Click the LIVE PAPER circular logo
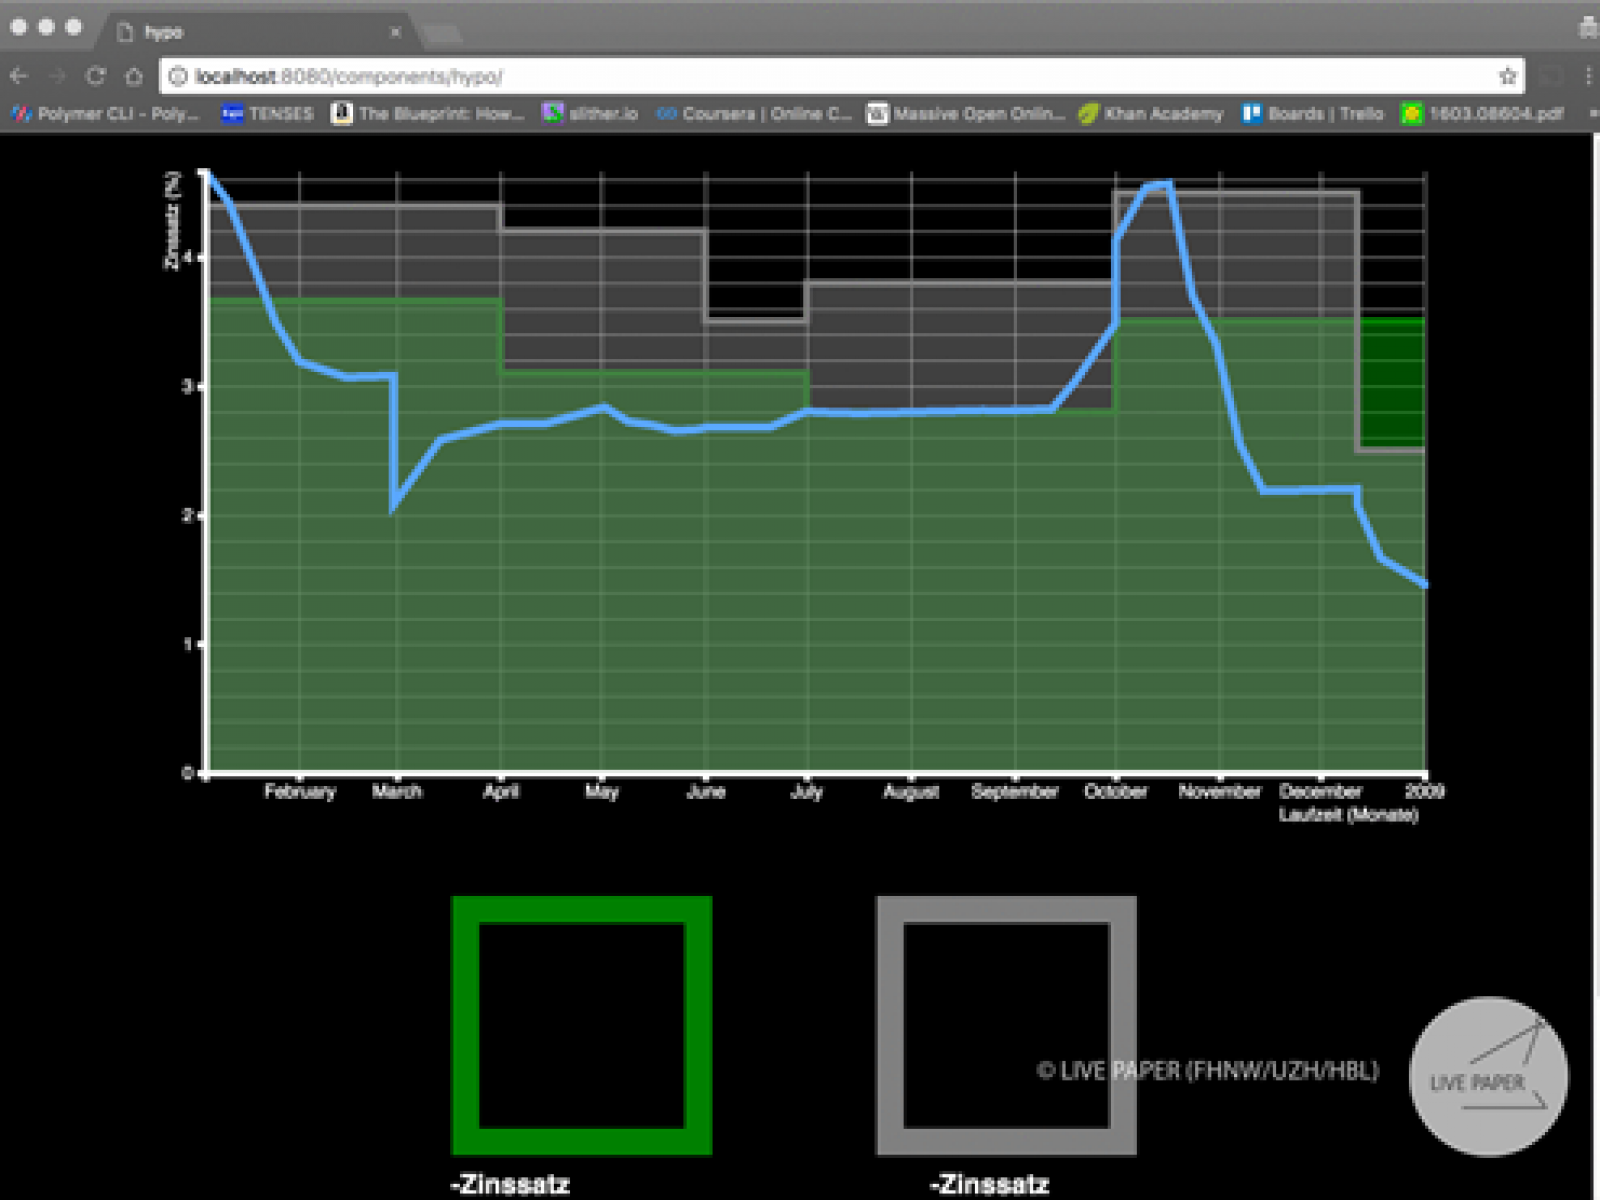The height and width of the screenshot is (1200, 1600). 1488,1077
